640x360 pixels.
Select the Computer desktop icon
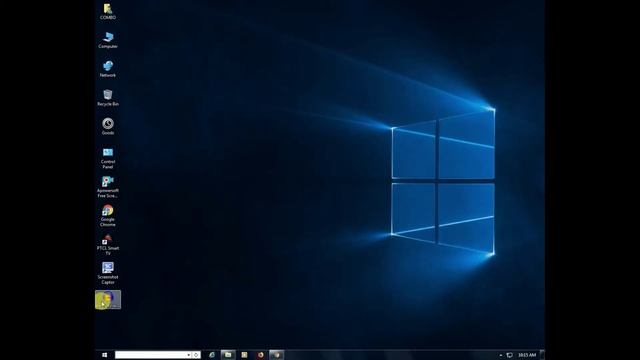pos(108,40)
